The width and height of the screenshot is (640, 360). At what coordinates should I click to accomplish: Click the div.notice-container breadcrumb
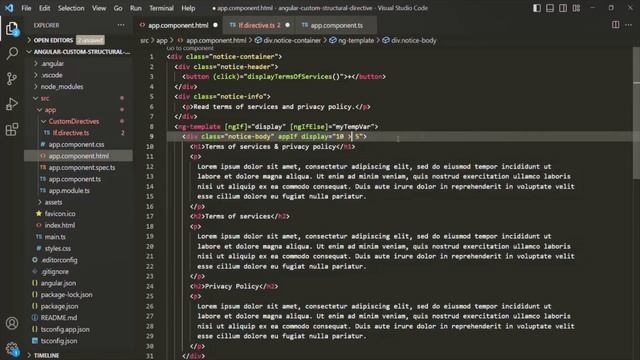tap(288, 40)
